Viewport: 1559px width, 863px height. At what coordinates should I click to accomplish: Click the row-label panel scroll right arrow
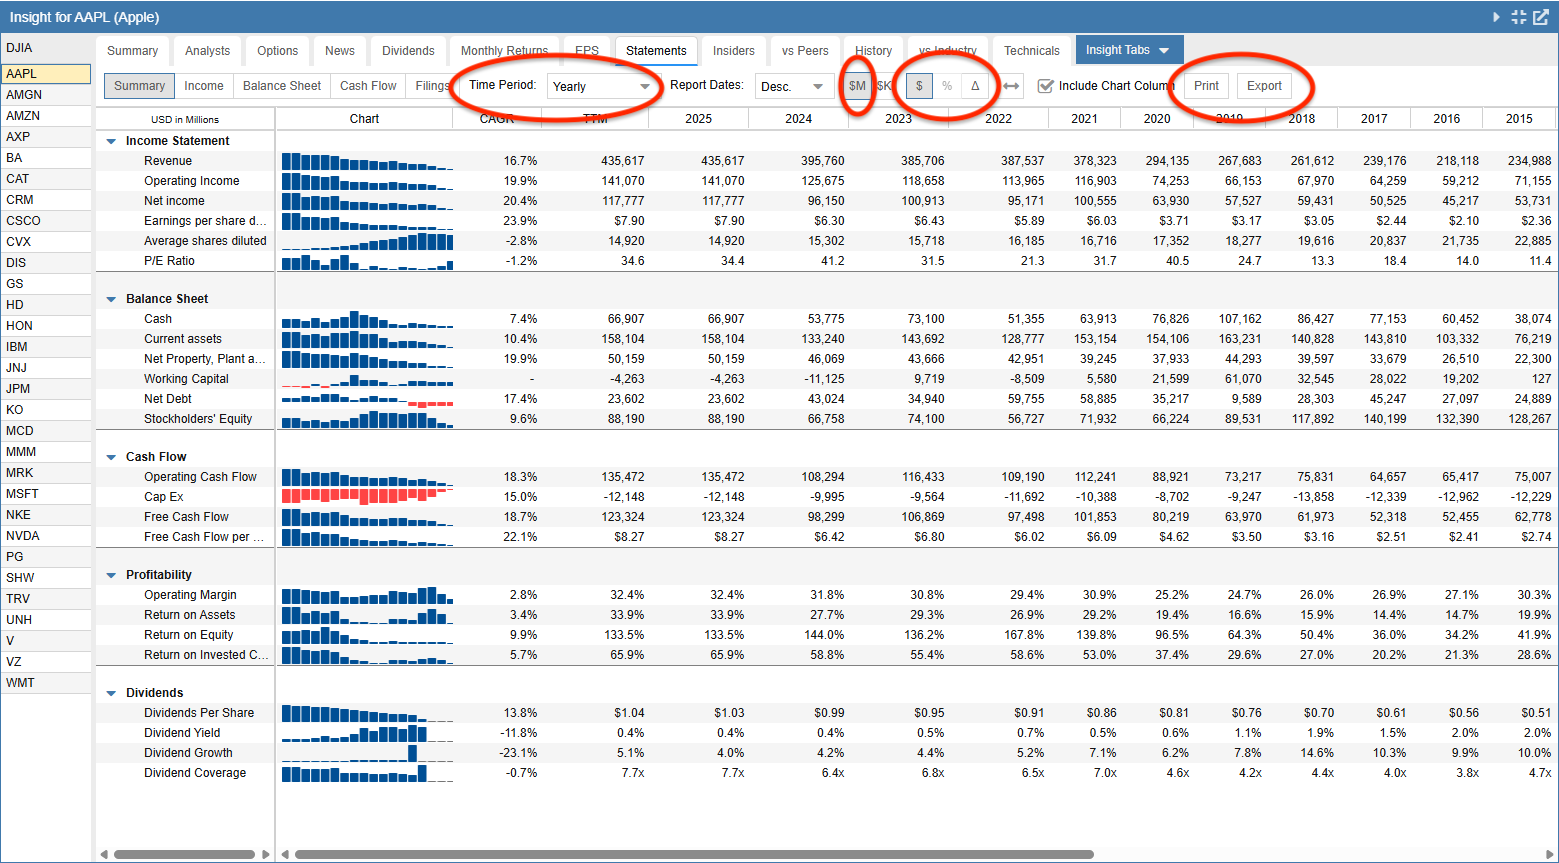click(266, 855)
